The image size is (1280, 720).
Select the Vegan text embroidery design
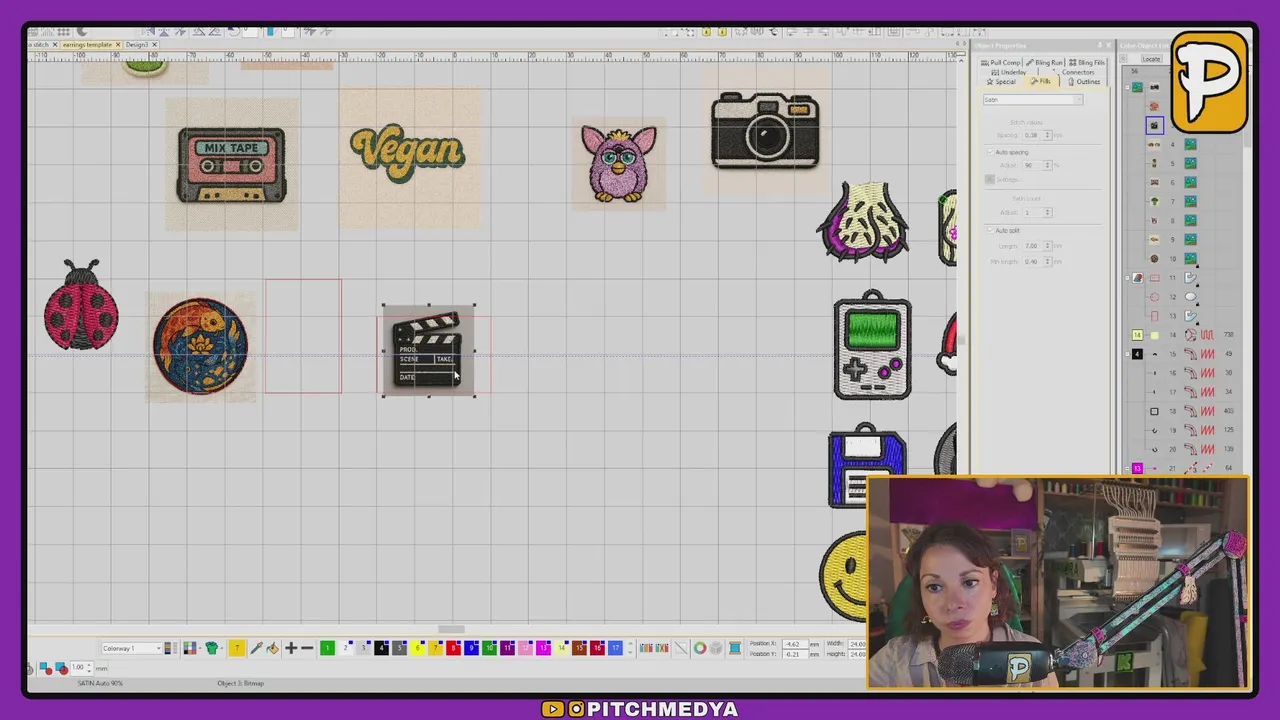[407, 155]
